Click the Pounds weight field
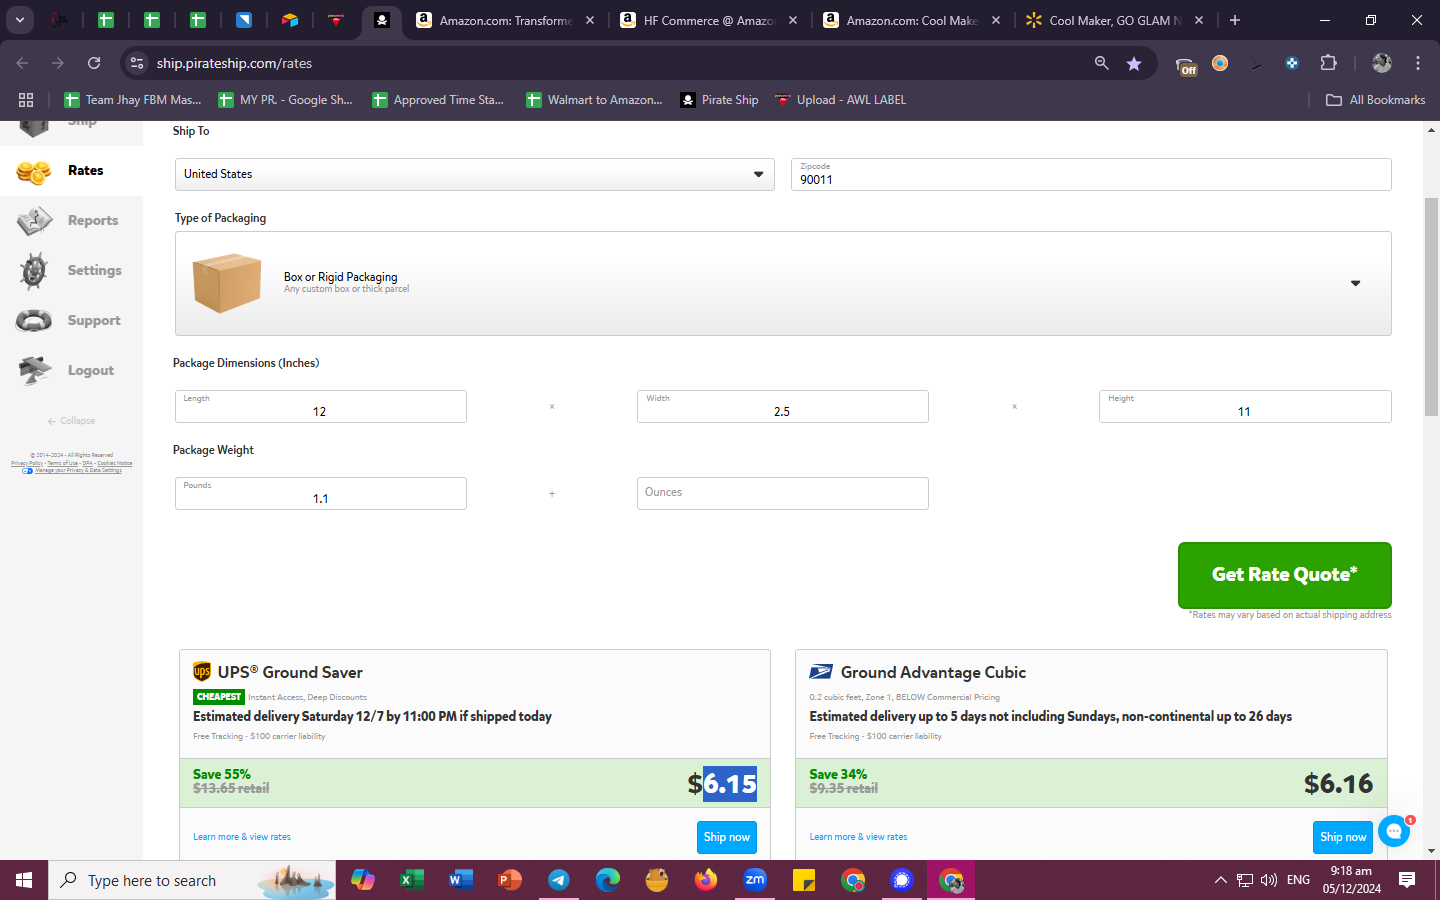This screenshot has width=1440, height=900. (320, 493)
